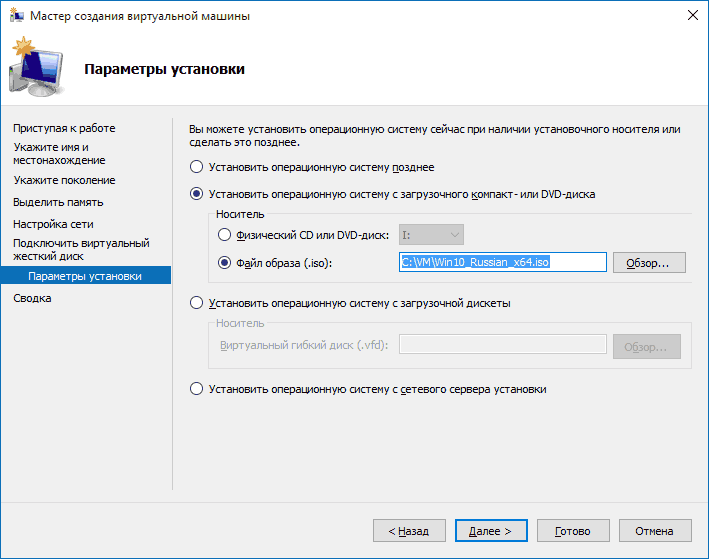
Task: Select the image file (.iso) radio button
Action: coord(224,263)
